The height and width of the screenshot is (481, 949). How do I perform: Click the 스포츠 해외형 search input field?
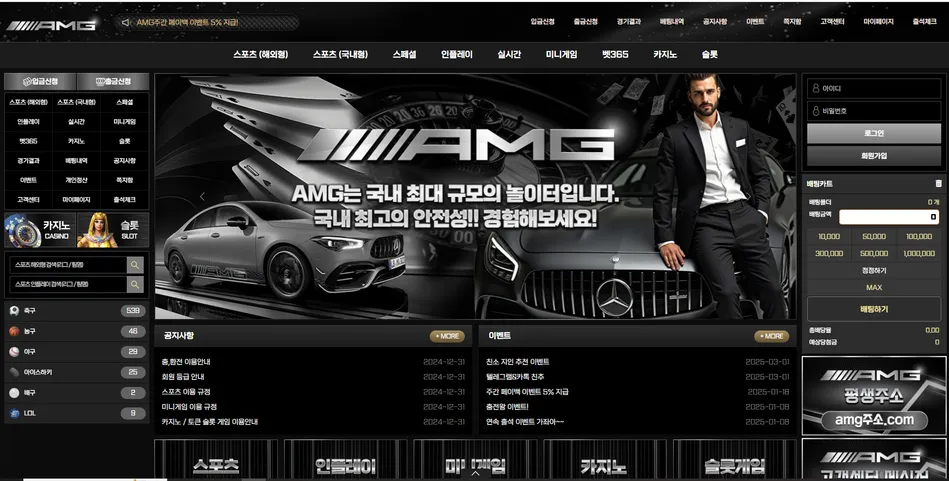[x=68, y=264]
